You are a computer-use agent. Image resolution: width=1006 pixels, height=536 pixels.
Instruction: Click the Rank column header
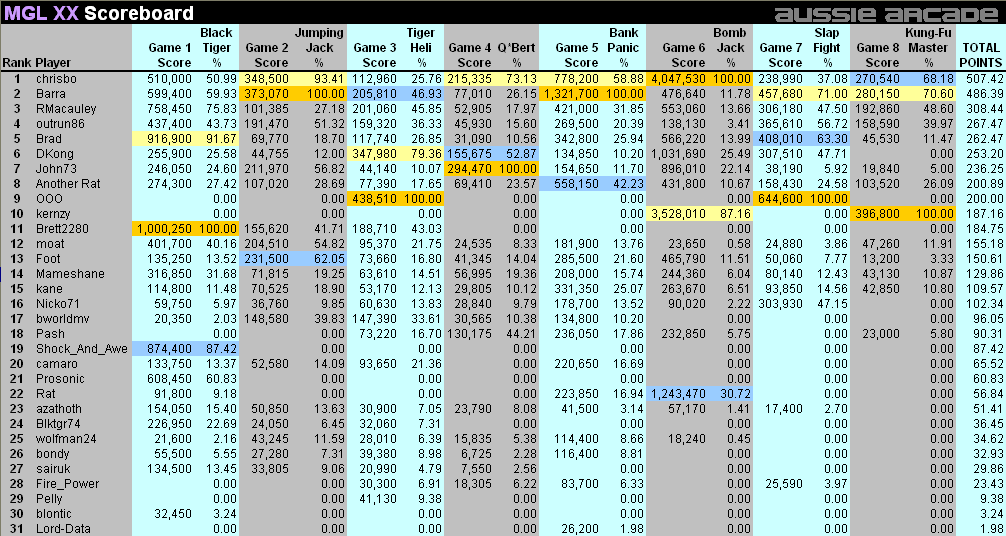coord(16,63)
